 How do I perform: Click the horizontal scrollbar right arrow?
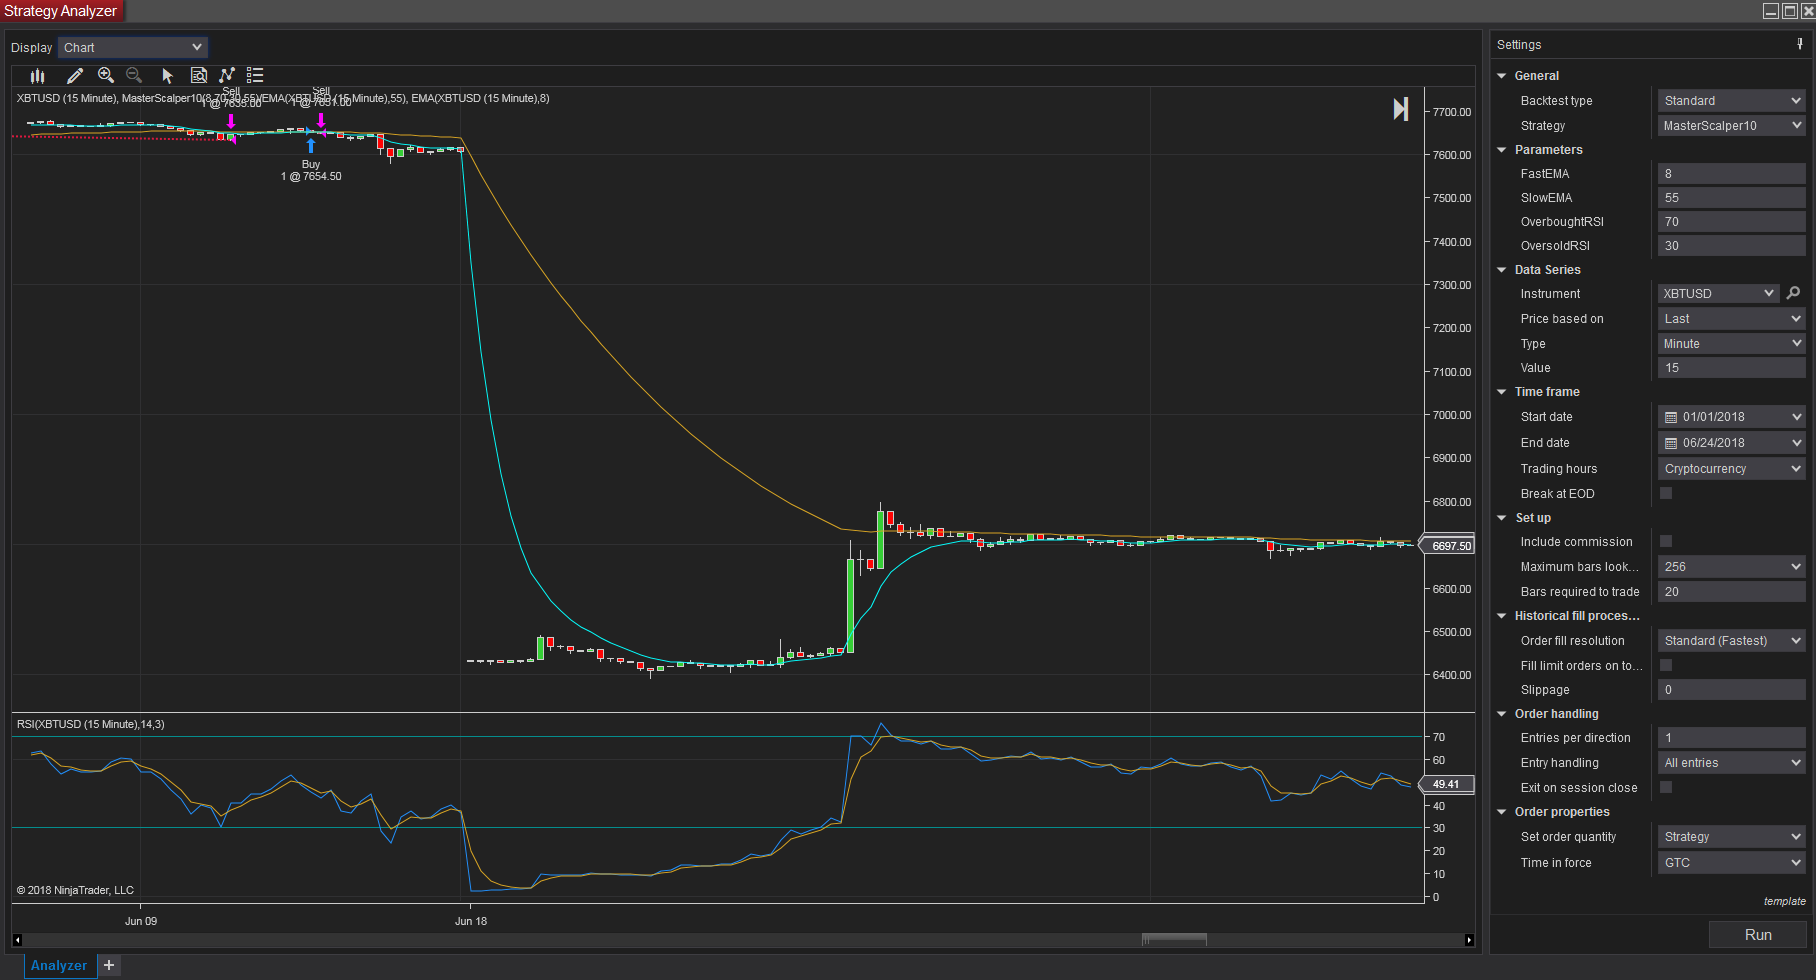(1469, 940)
